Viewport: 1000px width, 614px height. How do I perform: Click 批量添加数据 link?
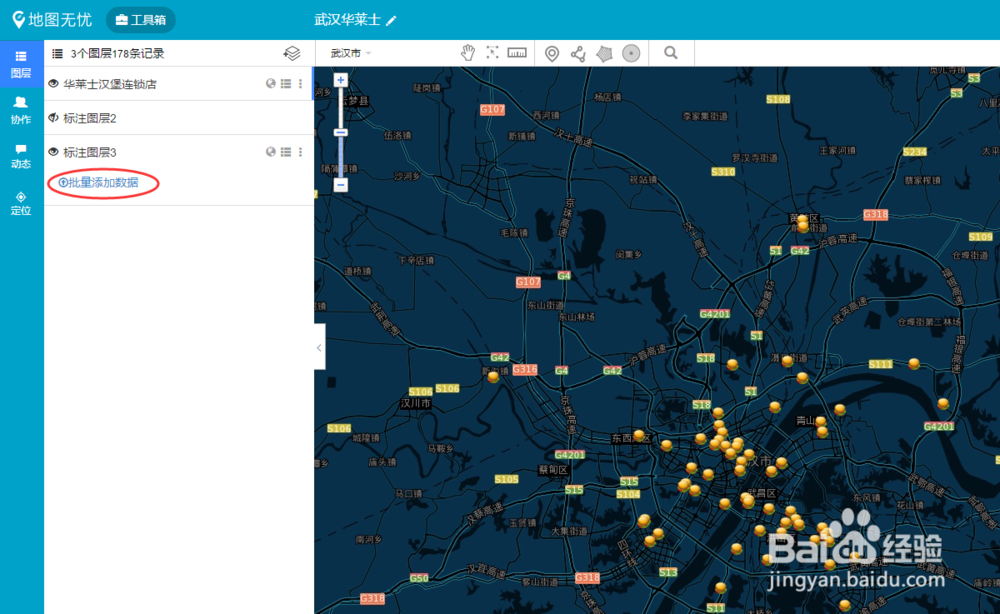(99, 182)
